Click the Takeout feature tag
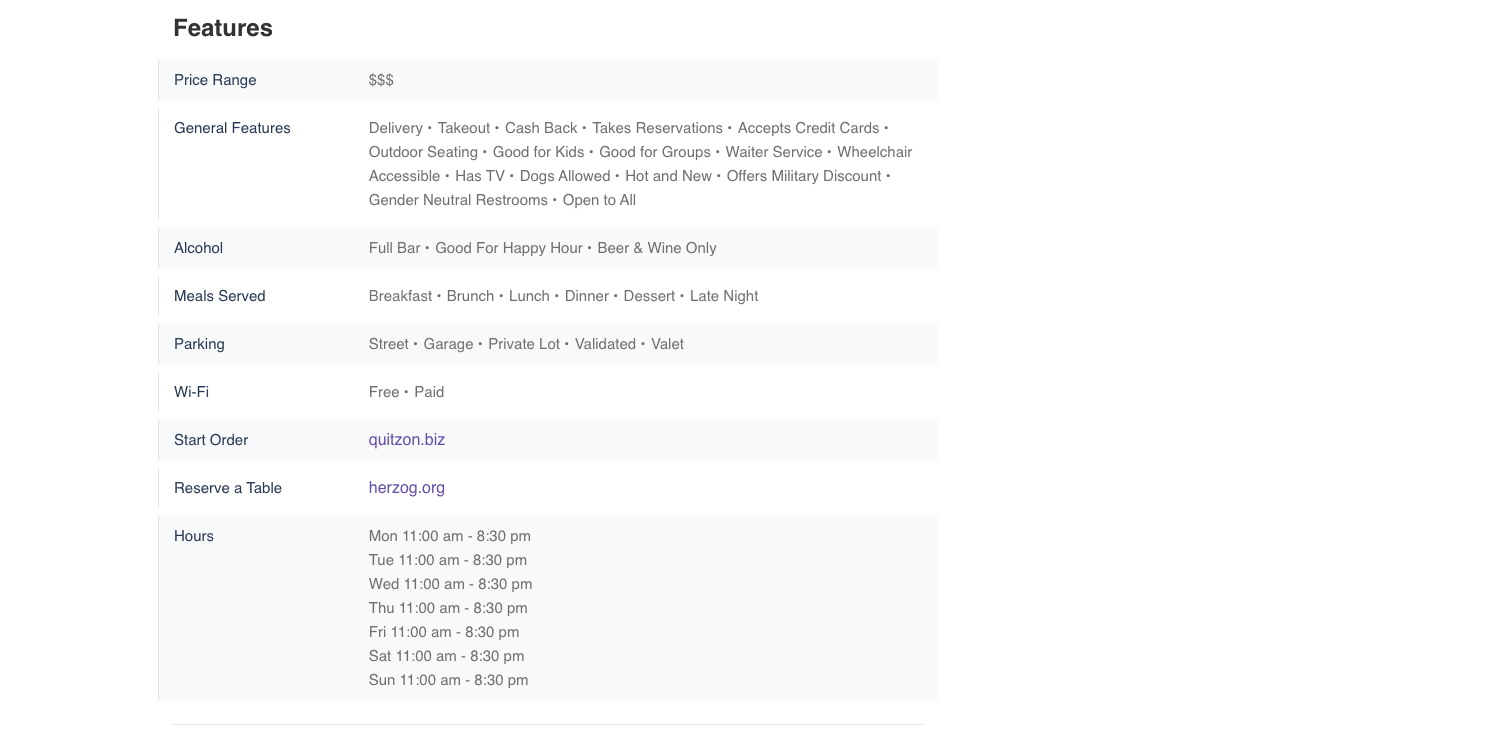The height and width of the screenshot is (734, 1504). [463, 128]
